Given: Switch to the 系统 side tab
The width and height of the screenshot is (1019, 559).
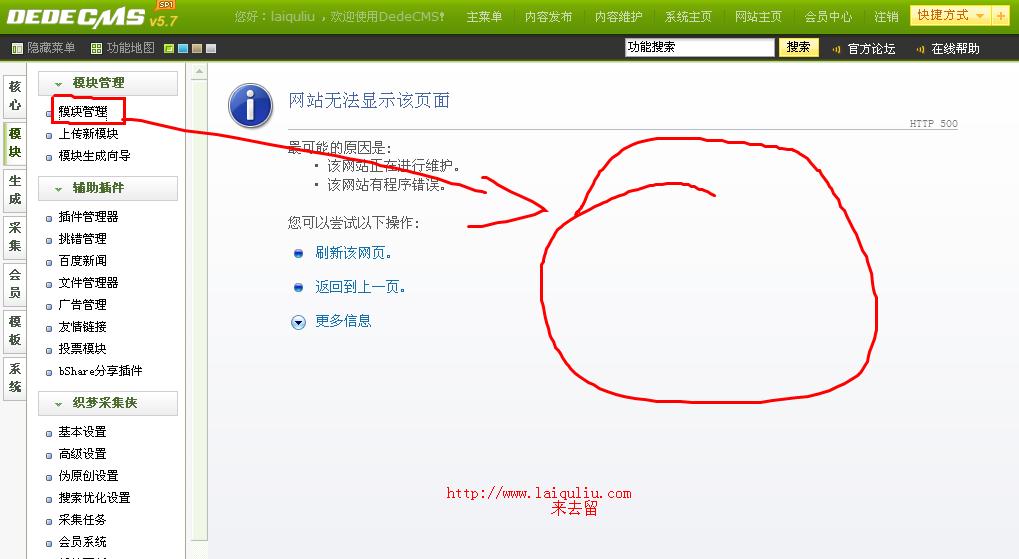Looking at the screenshot, I should coord(15,378).
